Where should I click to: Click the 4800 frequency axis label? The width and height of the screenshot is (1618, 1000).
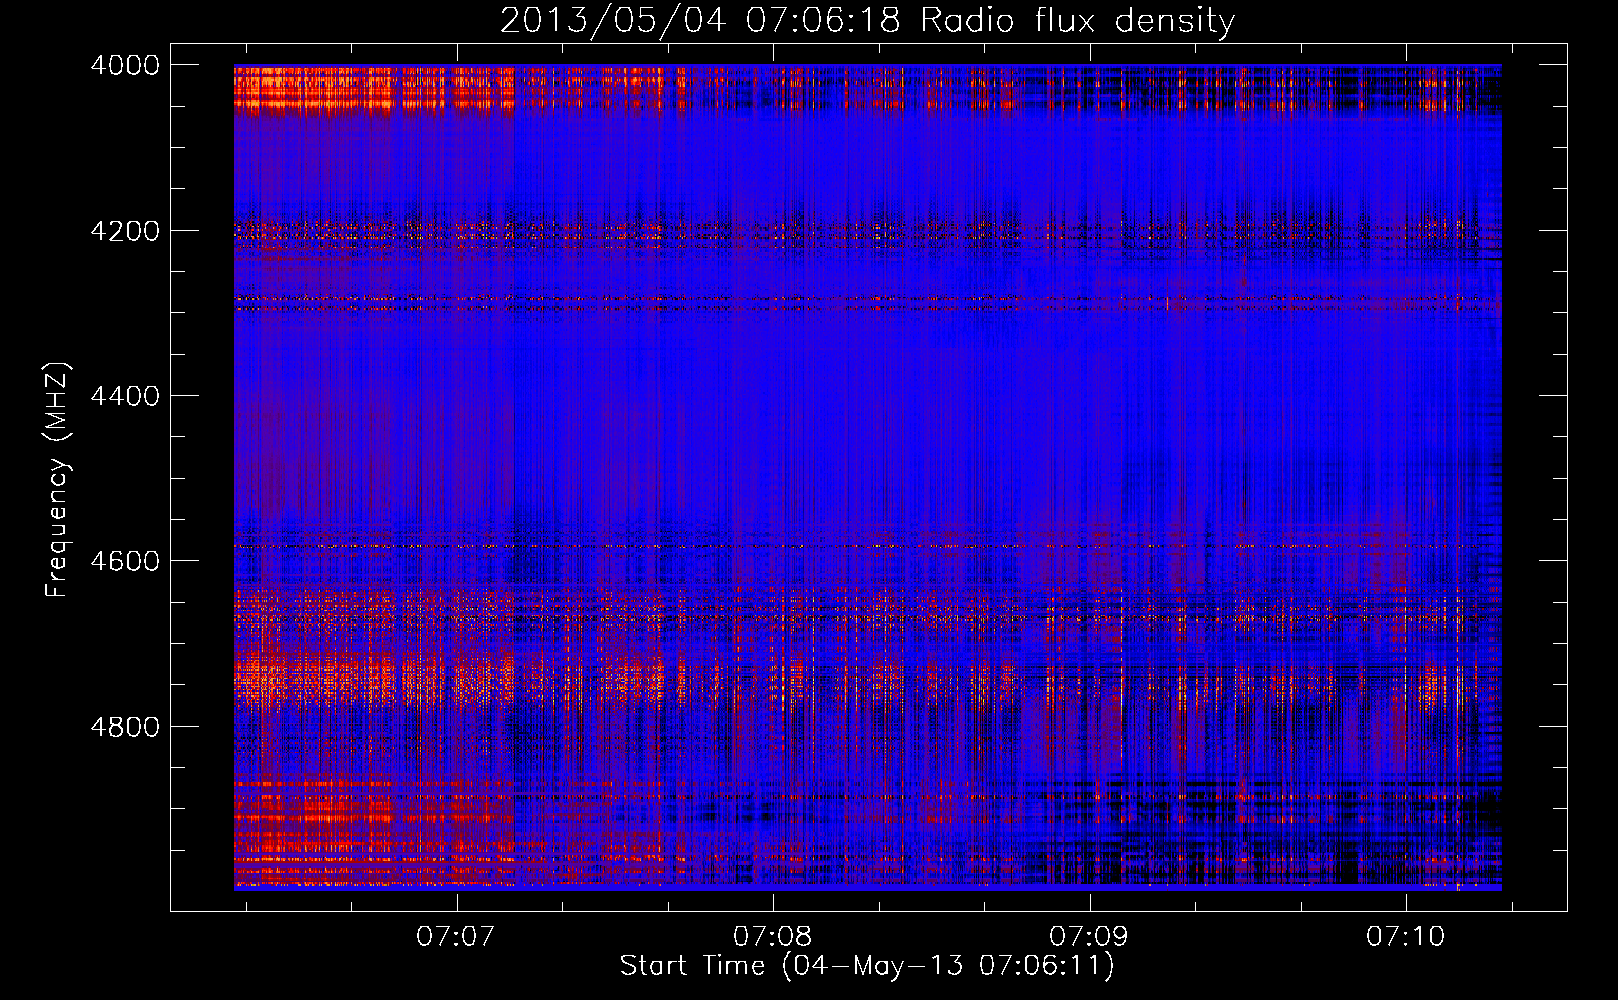tap(125, 726)
